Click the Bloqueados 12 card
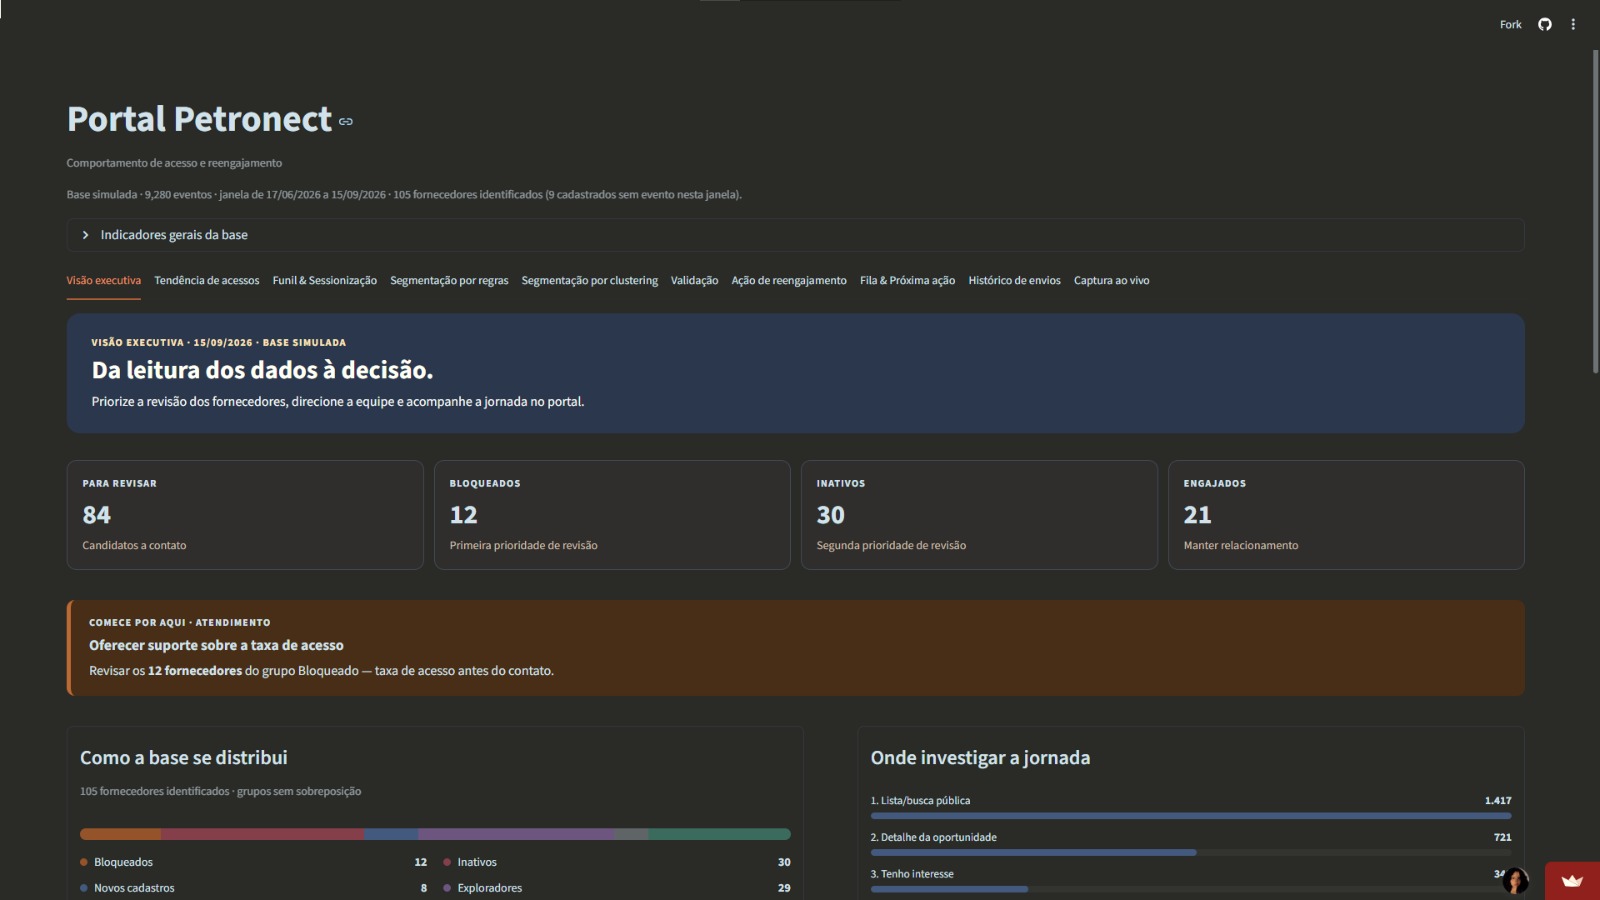1600x900 pixels. point(612,515)
